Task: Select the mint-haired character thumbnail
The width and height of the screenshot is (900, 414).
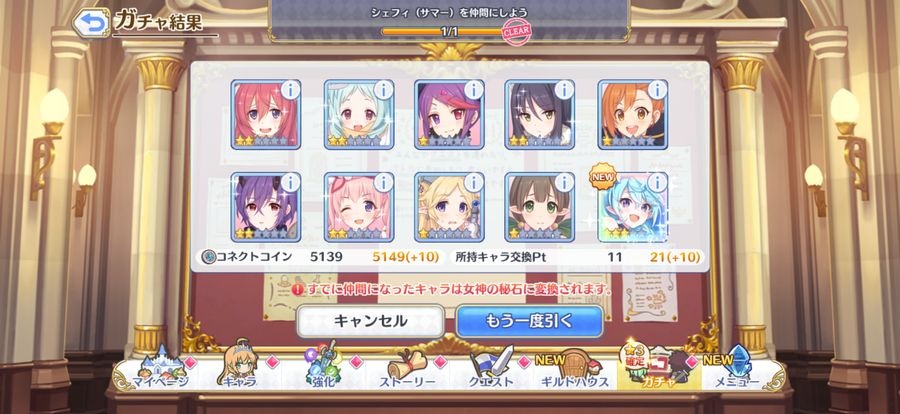Action: (x=359, y=114)
